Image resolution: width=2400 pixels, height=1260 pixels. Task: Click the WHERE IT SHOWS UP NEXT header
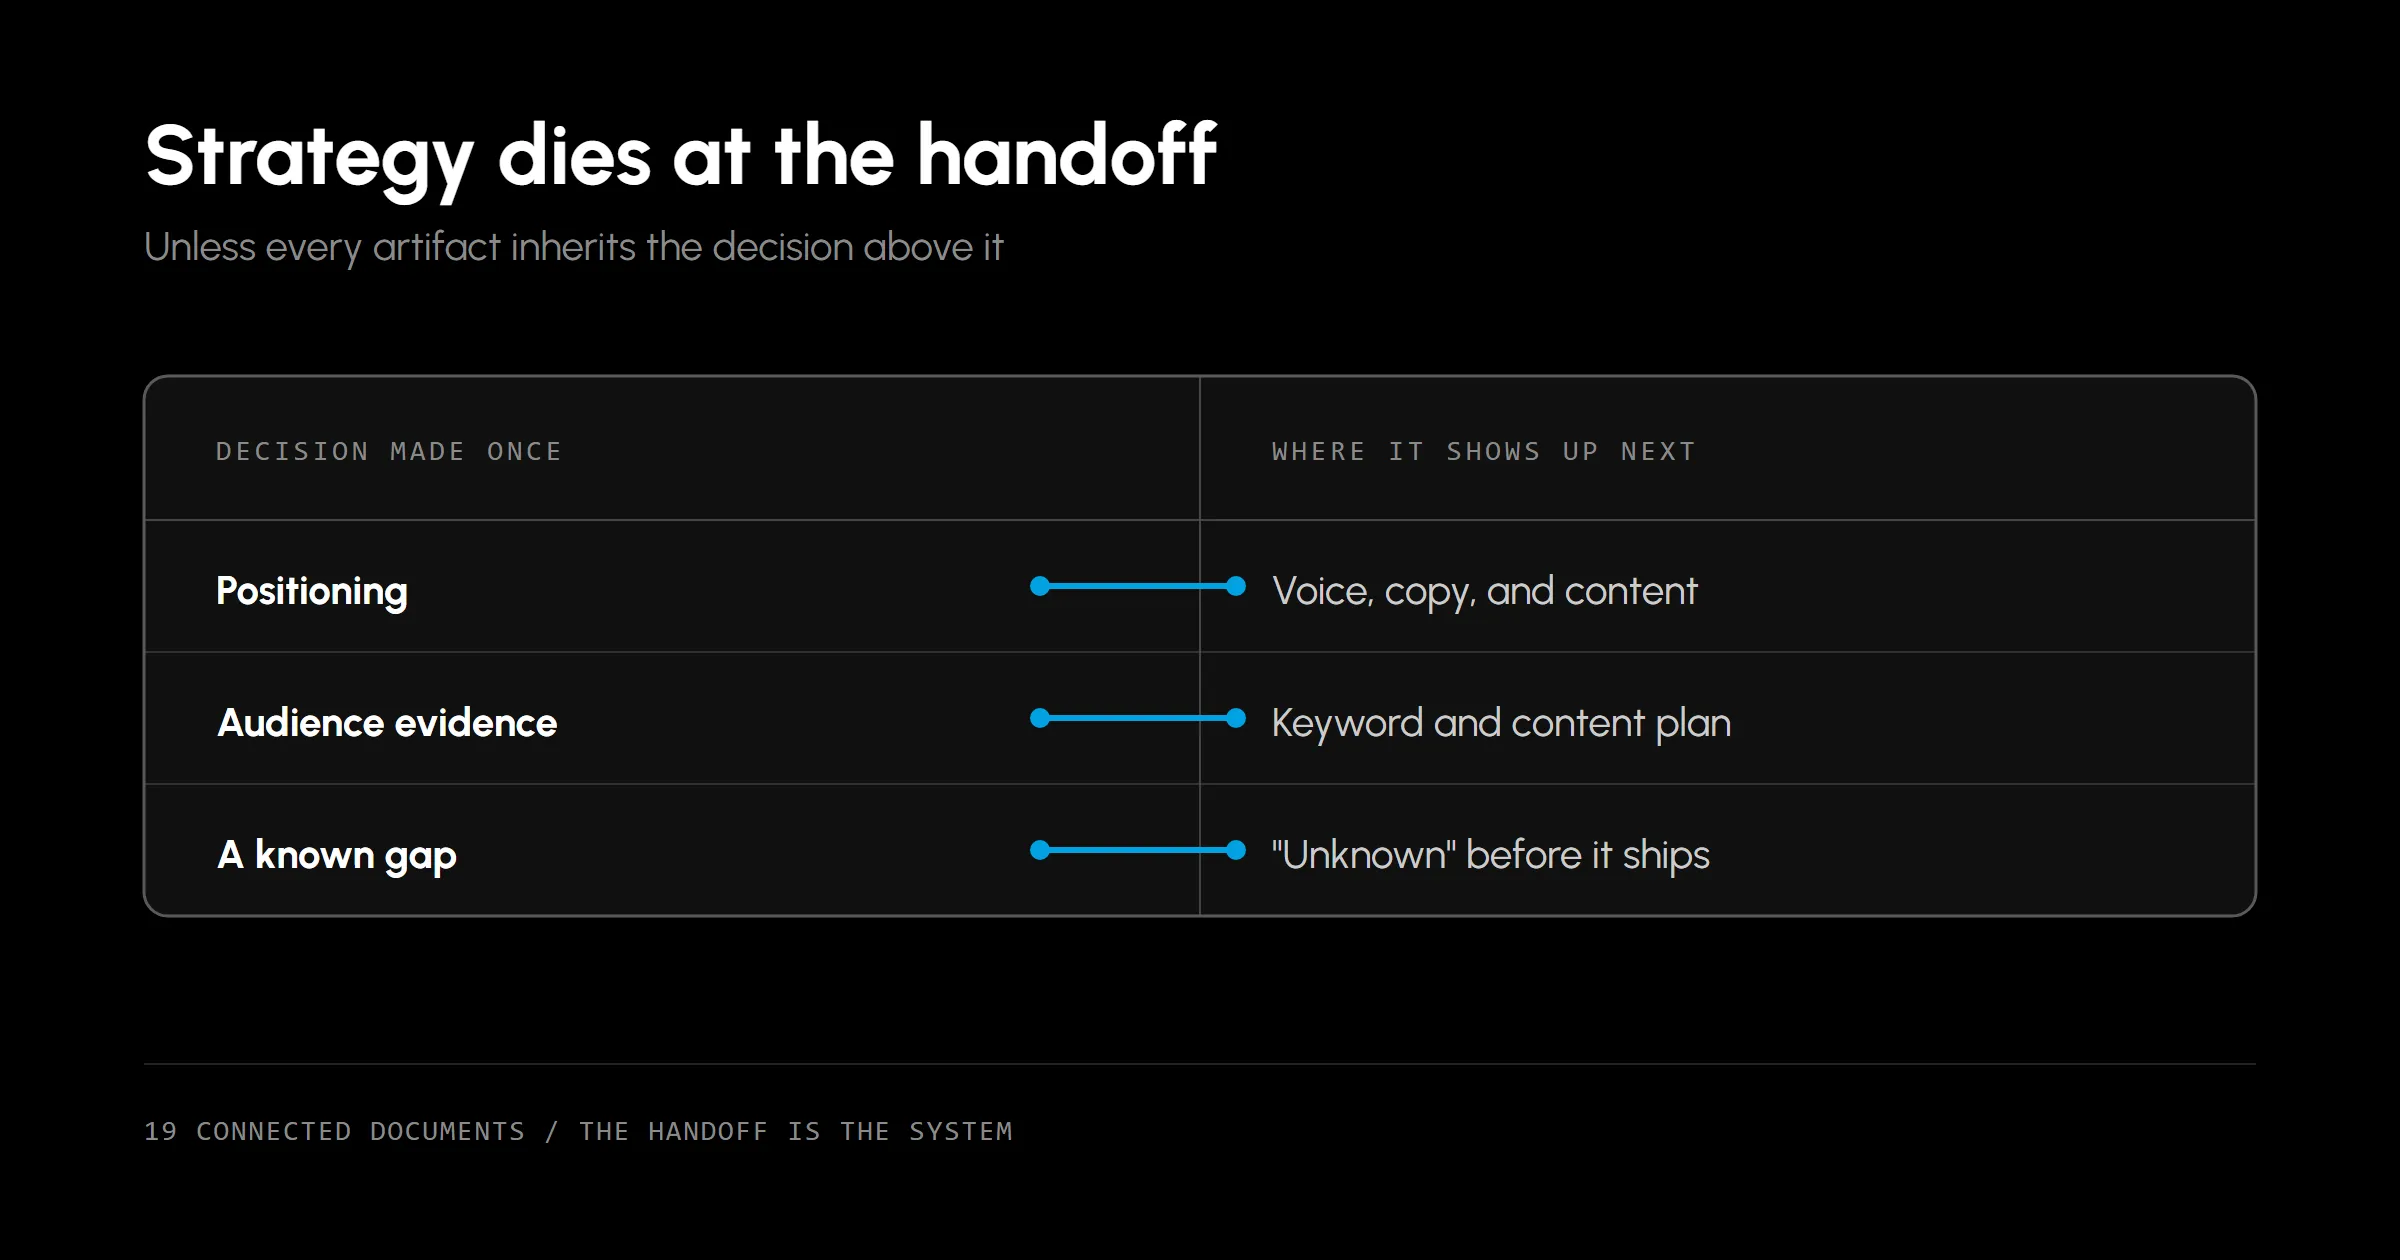1484,452
